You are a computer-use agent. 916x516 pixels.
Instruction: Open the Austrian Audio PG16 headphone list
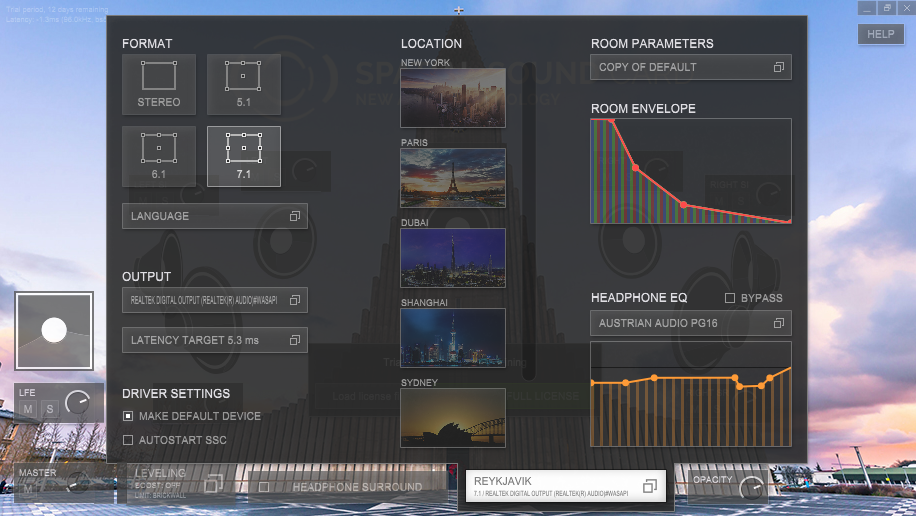[x=690, y=323]
